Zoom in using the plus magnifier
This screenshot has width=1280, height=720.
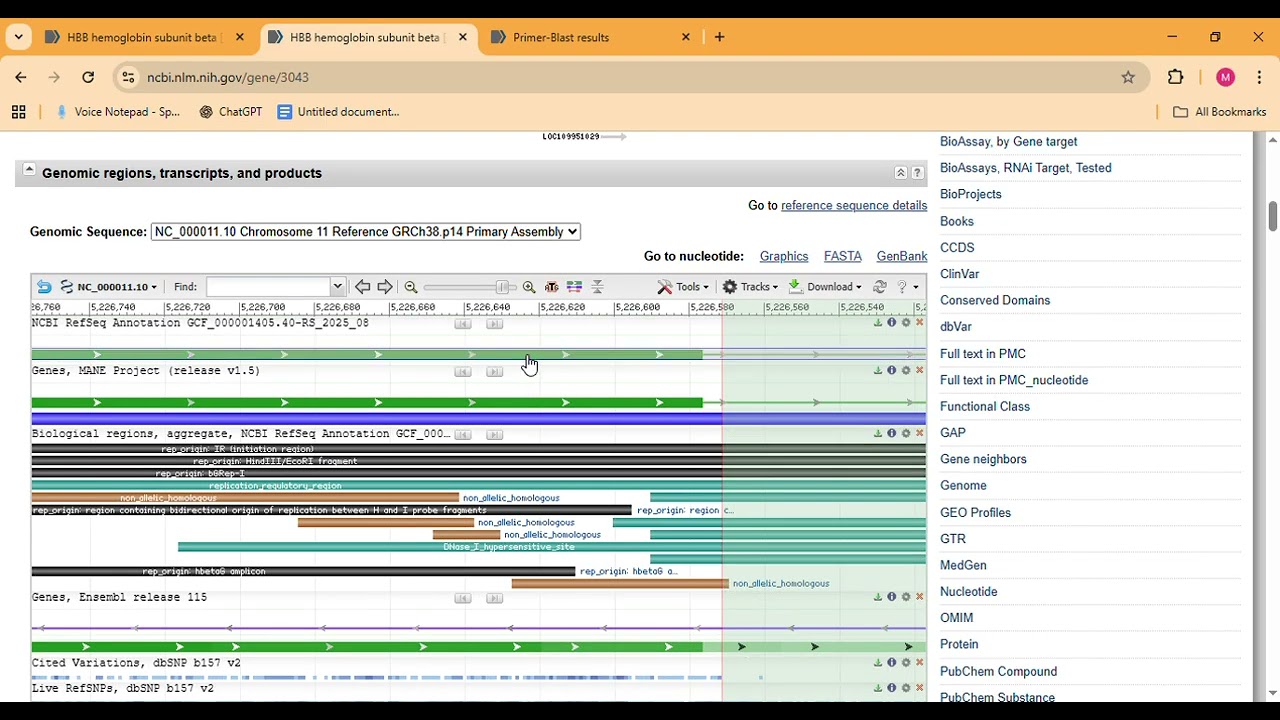(x=529, y=287)
